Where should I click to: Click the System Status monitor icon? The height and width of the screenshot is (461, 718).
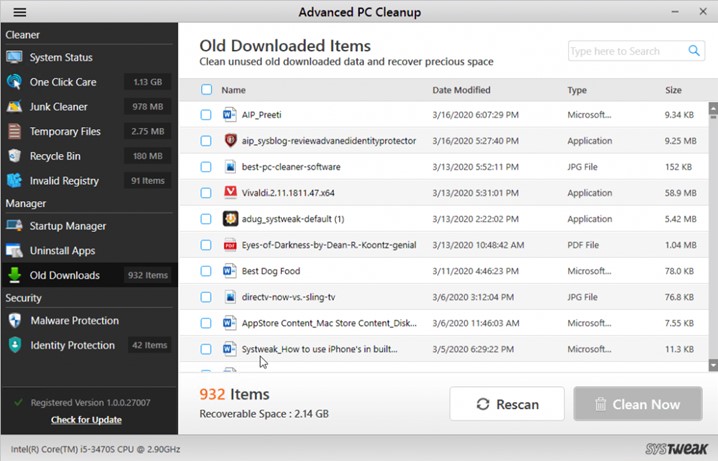click(x=14, y=57)
